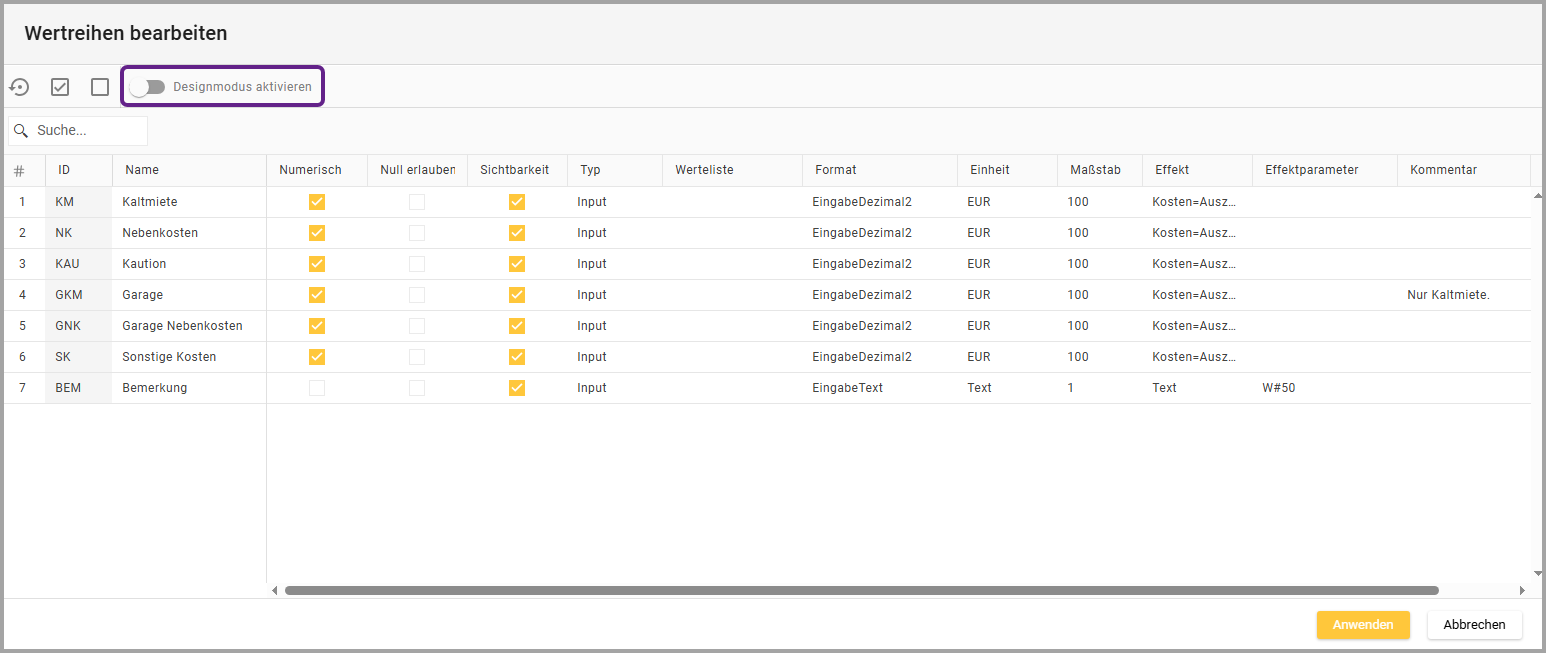The image size is (1546, 653).
Task: Click the horizontal scrollbar left arrow
Action: [x=276, y=590]
